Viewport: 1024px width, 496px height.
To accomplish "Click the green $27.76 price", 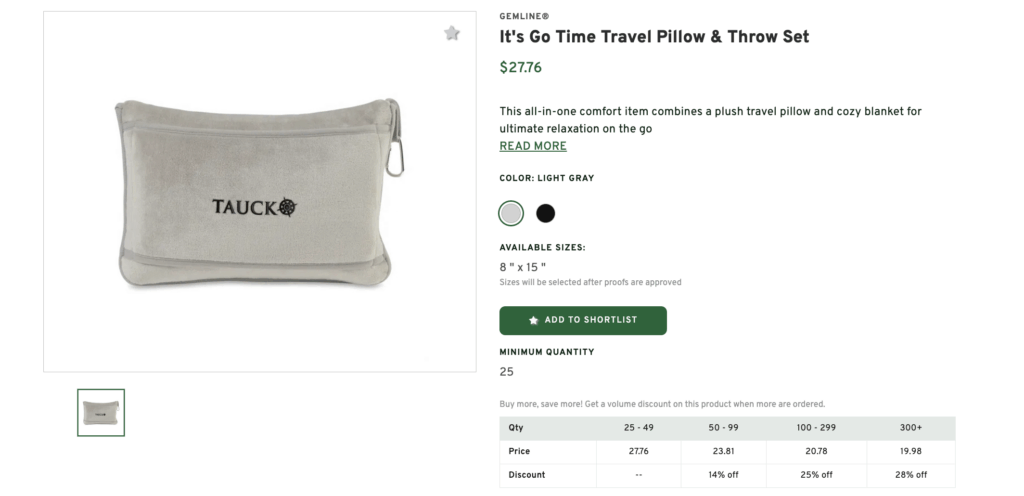I will pos(520,68).
